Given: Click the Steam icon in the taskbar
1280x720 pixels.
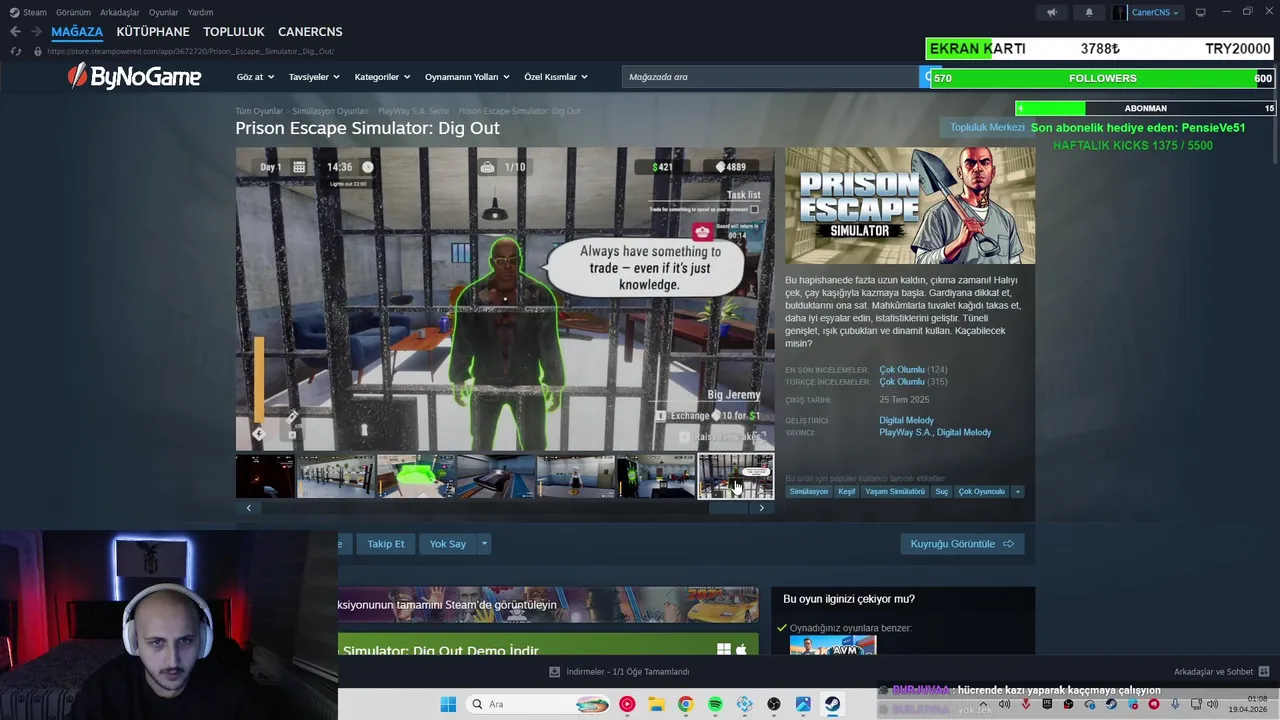Looking at the screenshot, I should 832,704.
